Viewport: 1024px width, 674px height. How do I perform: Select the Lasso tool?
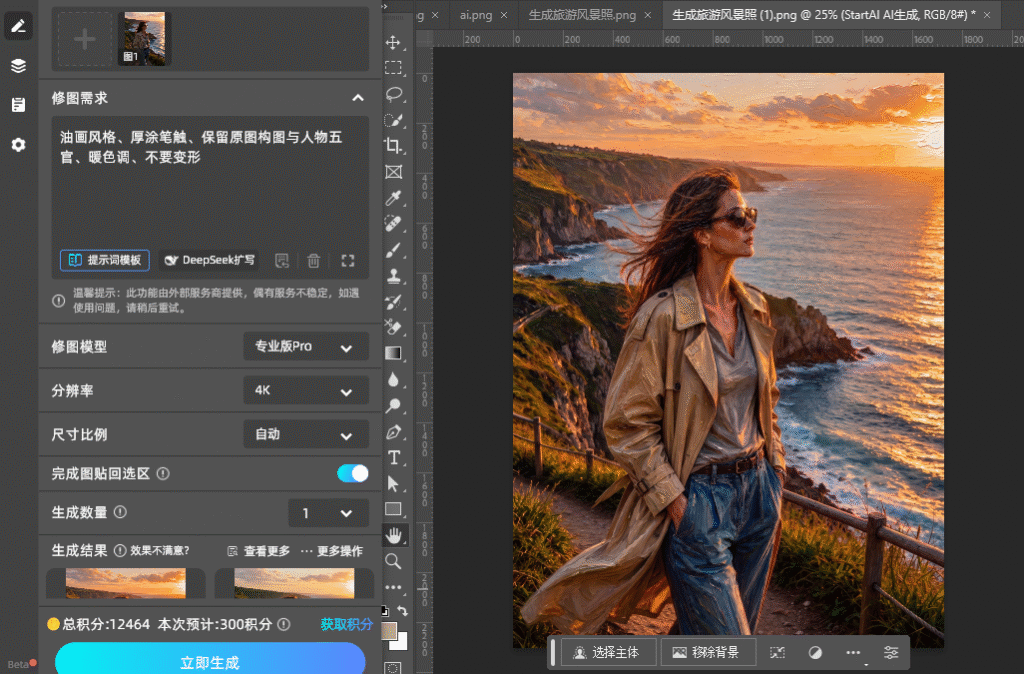(393, 94)
